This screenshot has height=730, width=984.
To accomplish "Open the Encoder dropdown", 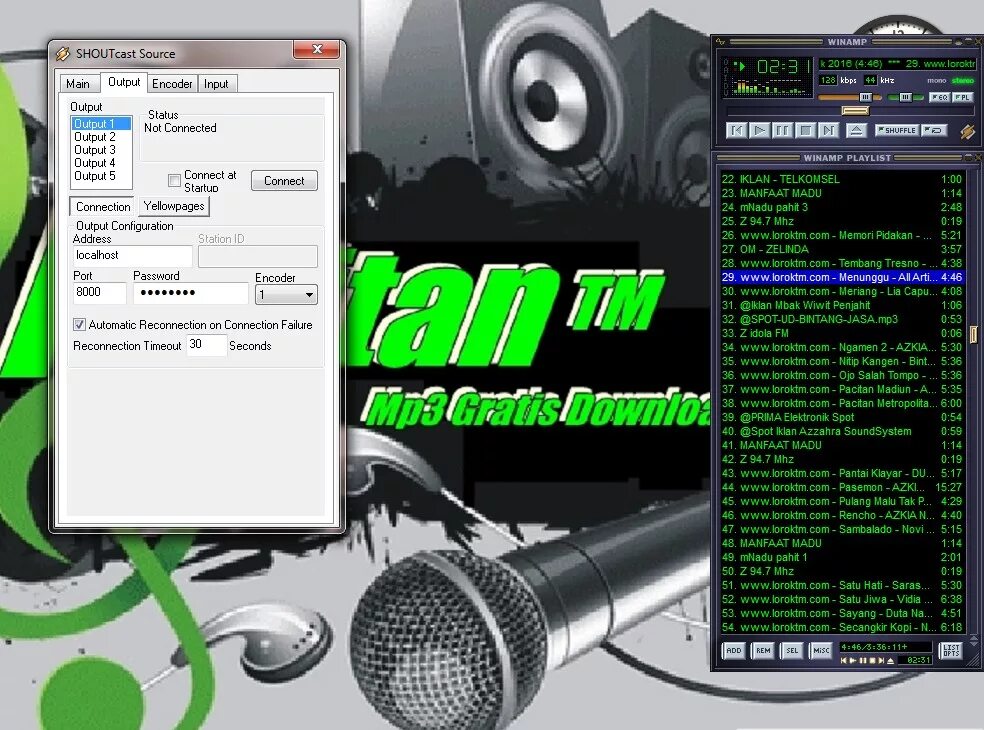I will coord(286,294).
